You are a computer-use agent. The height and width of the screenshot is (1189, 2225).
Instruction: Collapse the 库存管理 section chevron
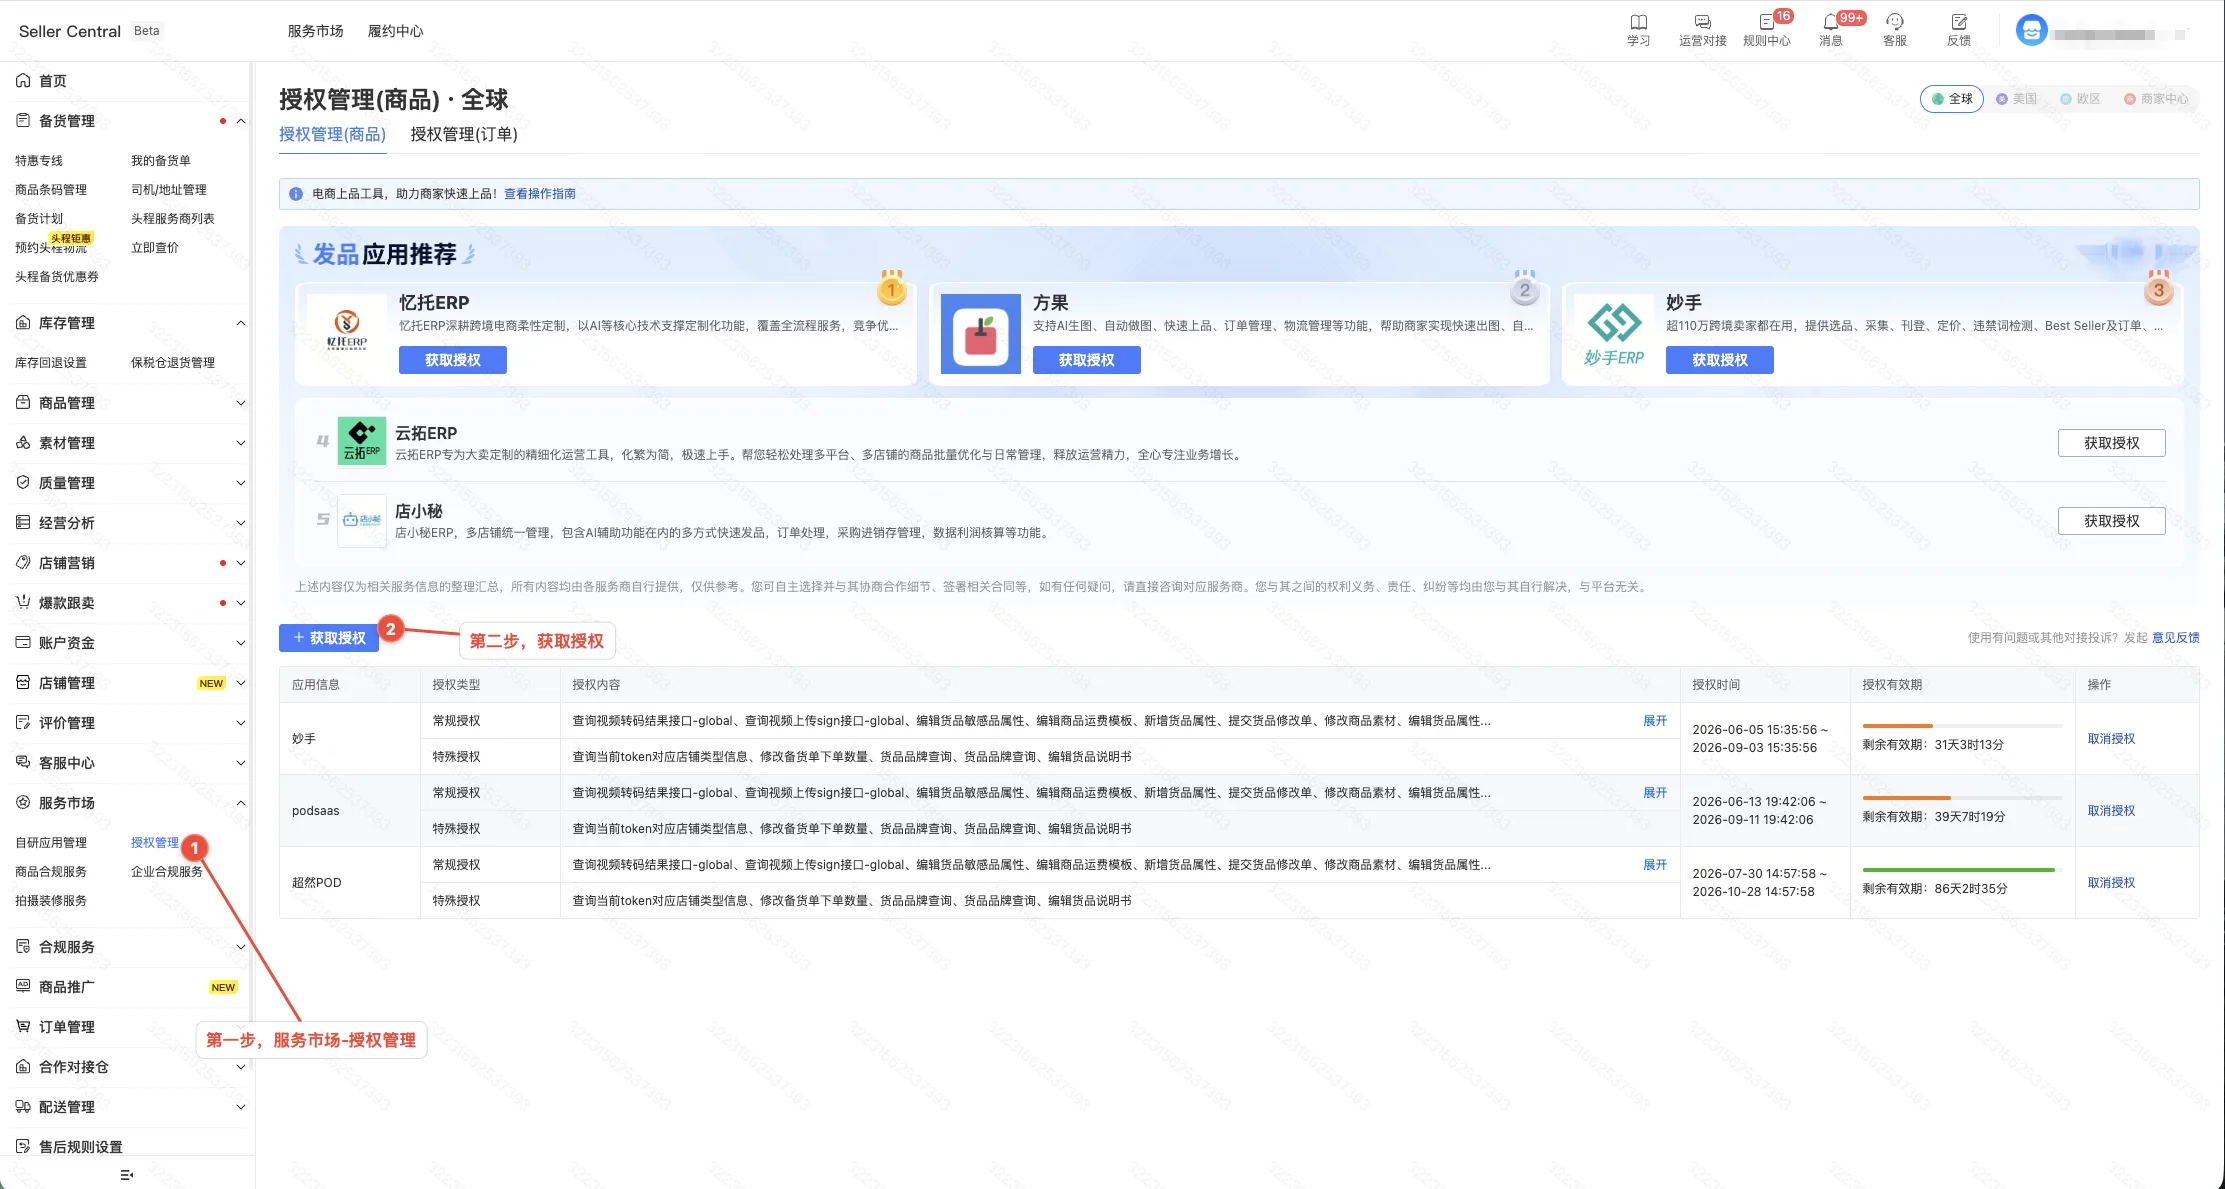coord(241,323)
